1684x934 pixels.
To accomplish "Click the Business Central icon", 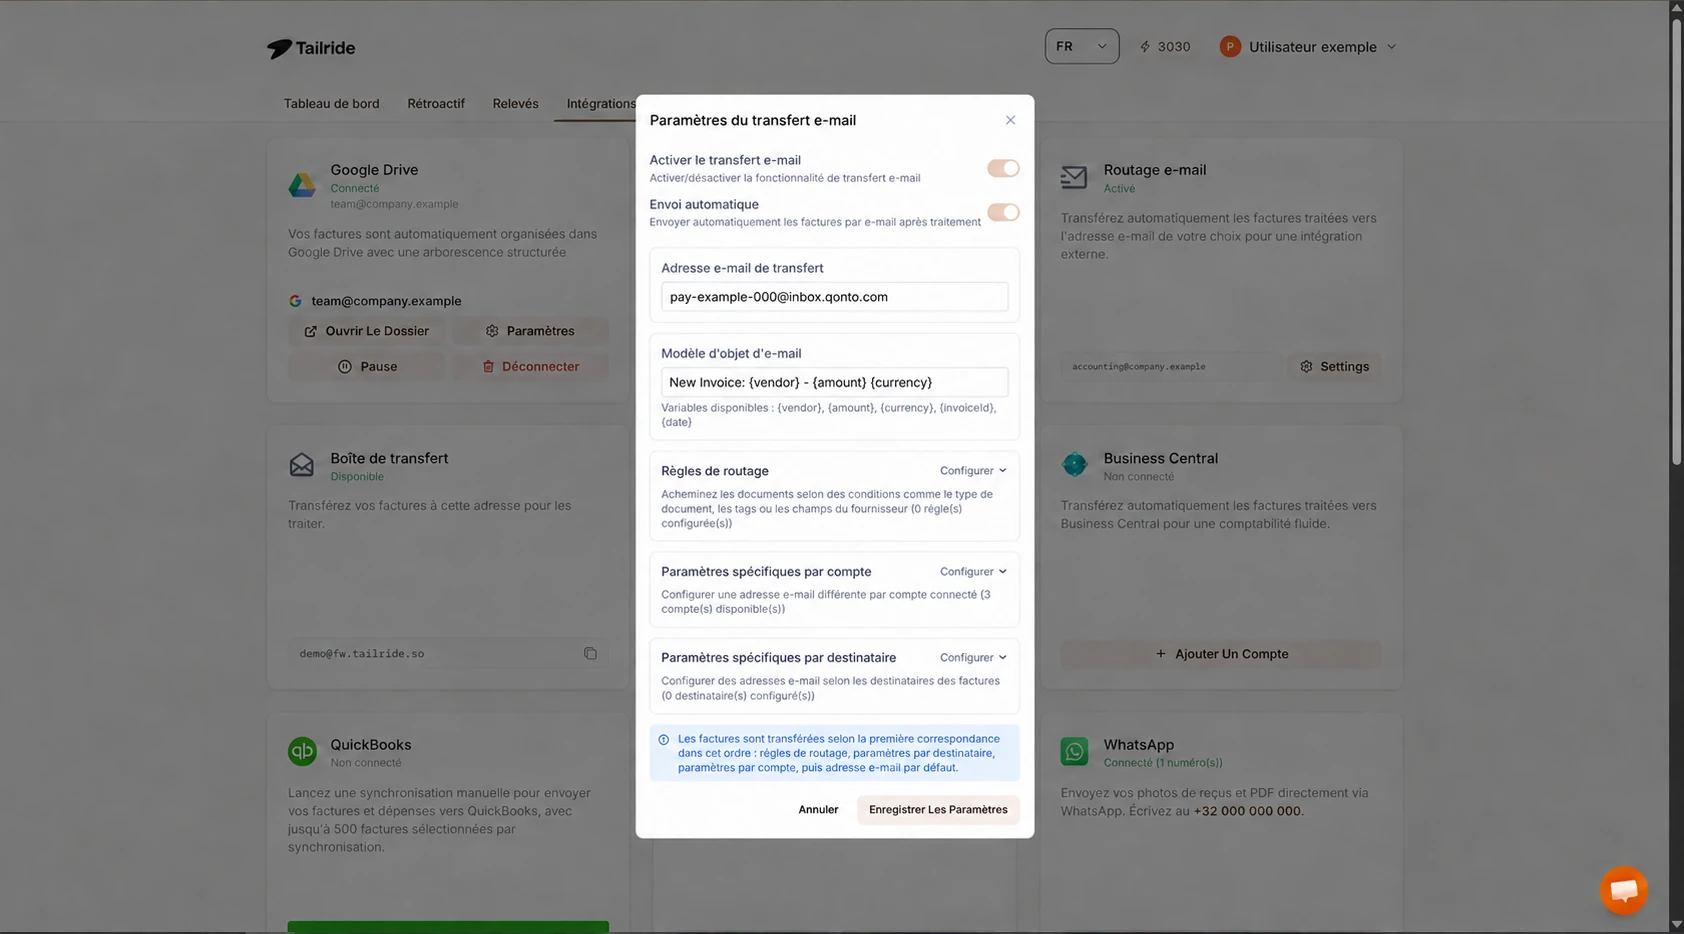I will coord(1074,464).
